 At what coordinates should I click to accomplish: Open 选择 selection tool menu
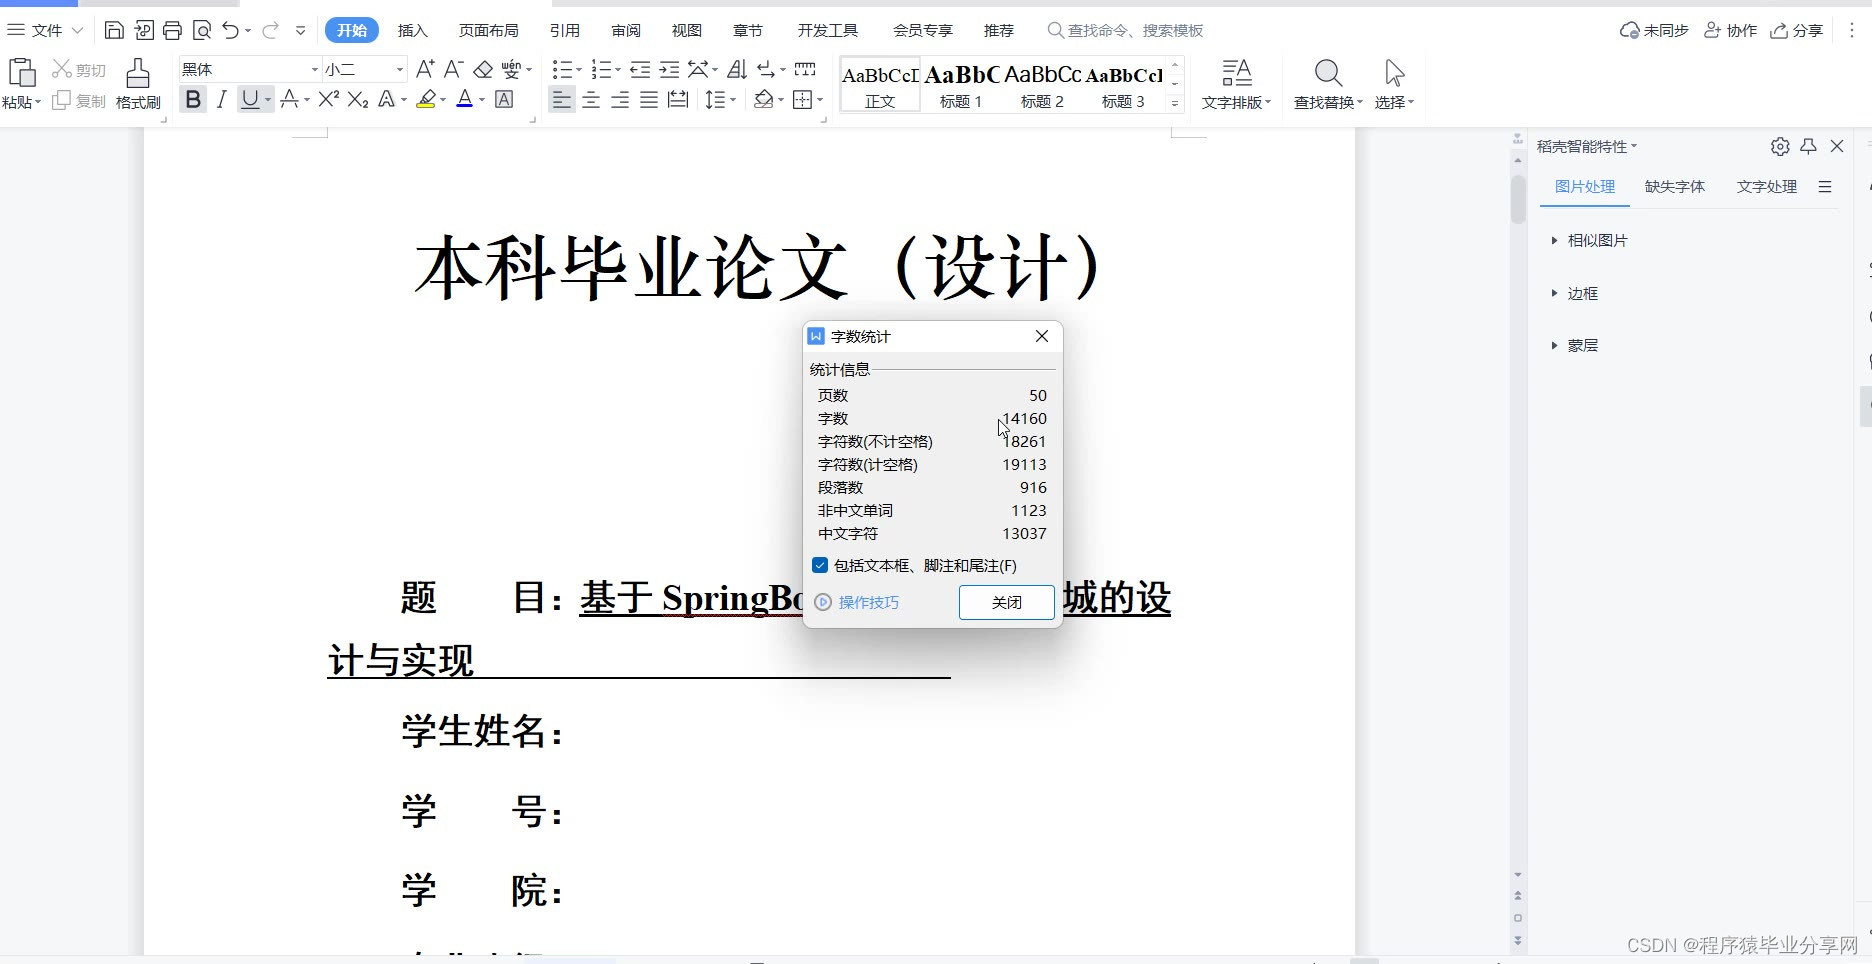point(1394,84)
